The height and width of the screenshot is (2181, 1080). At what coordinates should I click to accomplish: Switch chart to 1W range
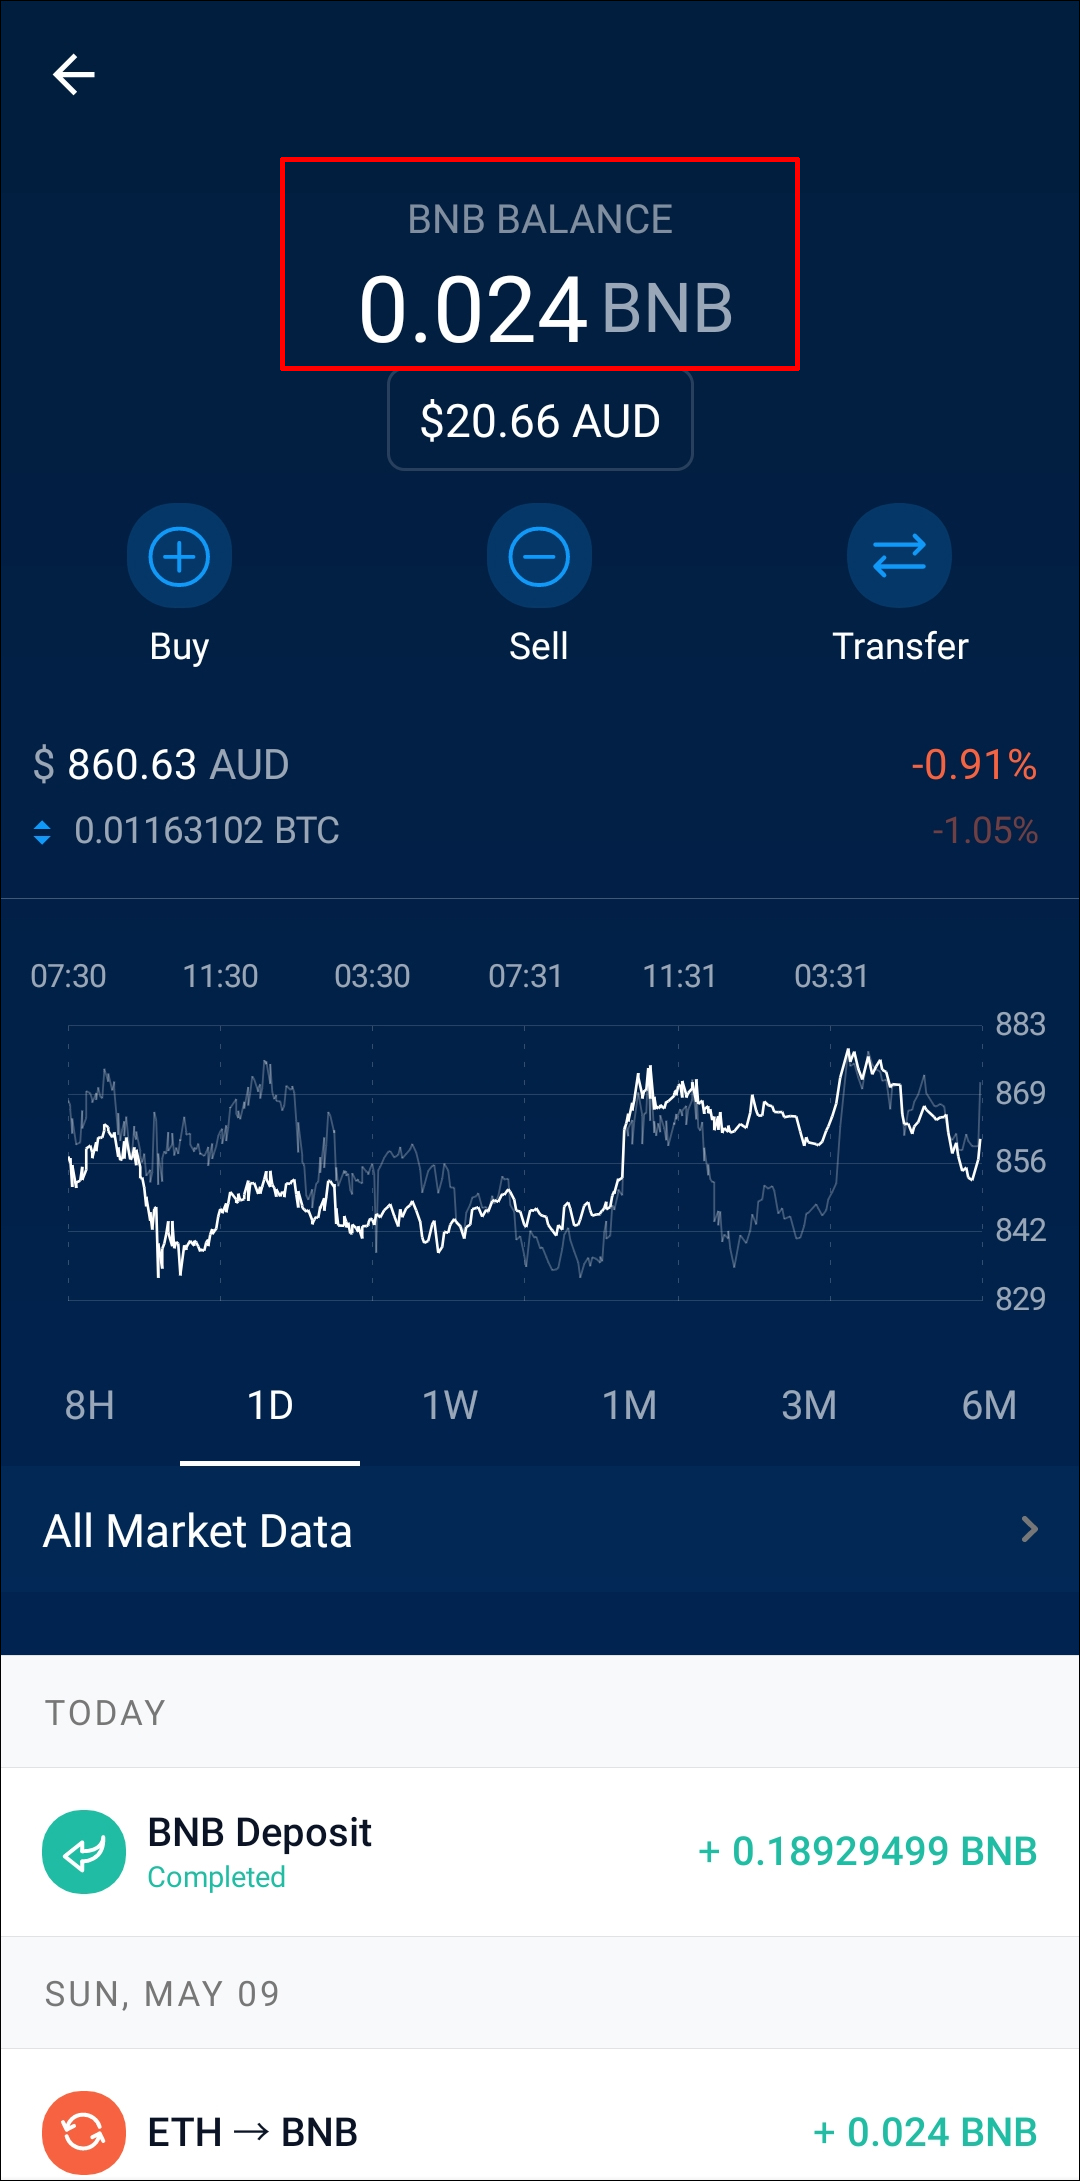tap(450, 1406)
